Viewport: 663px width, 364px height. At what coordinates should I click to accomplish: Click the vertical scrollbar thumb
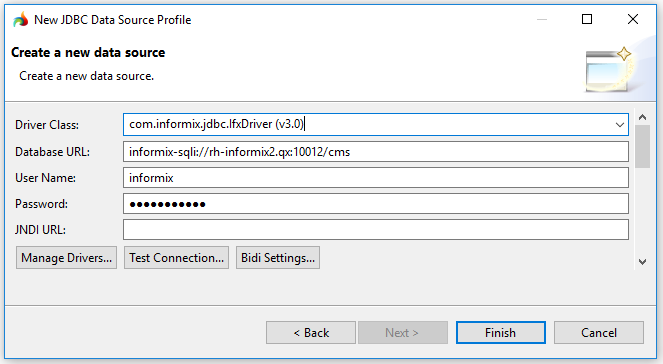point(642,147)
